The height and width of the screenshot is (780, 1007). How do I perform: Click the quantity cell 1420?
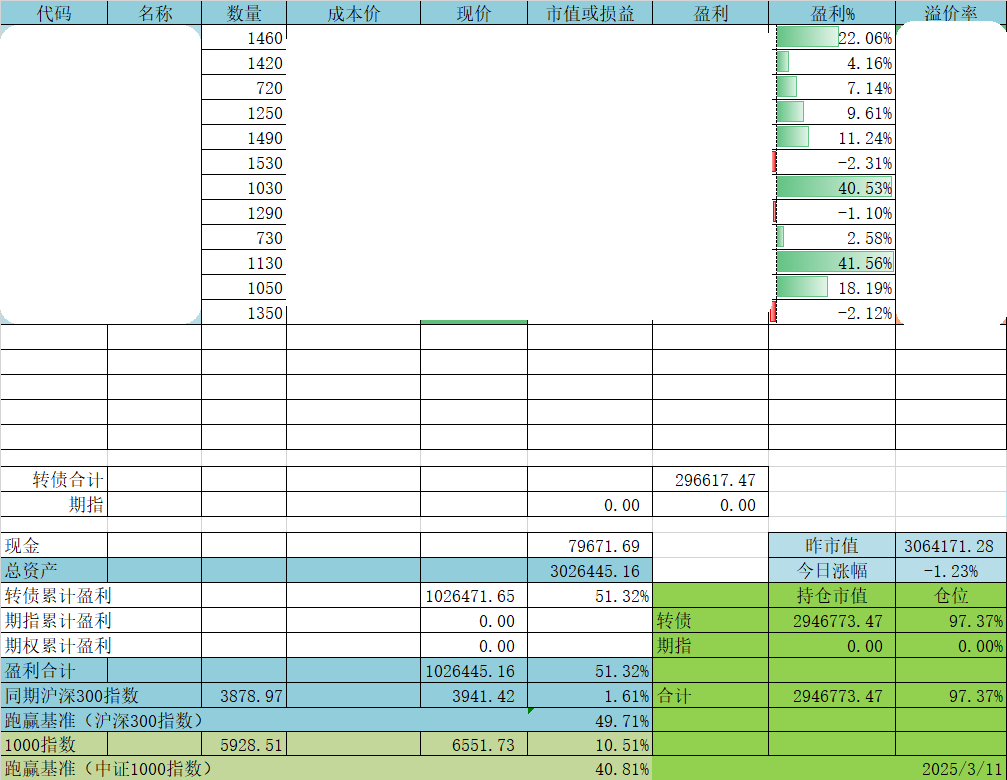point(244,63)
